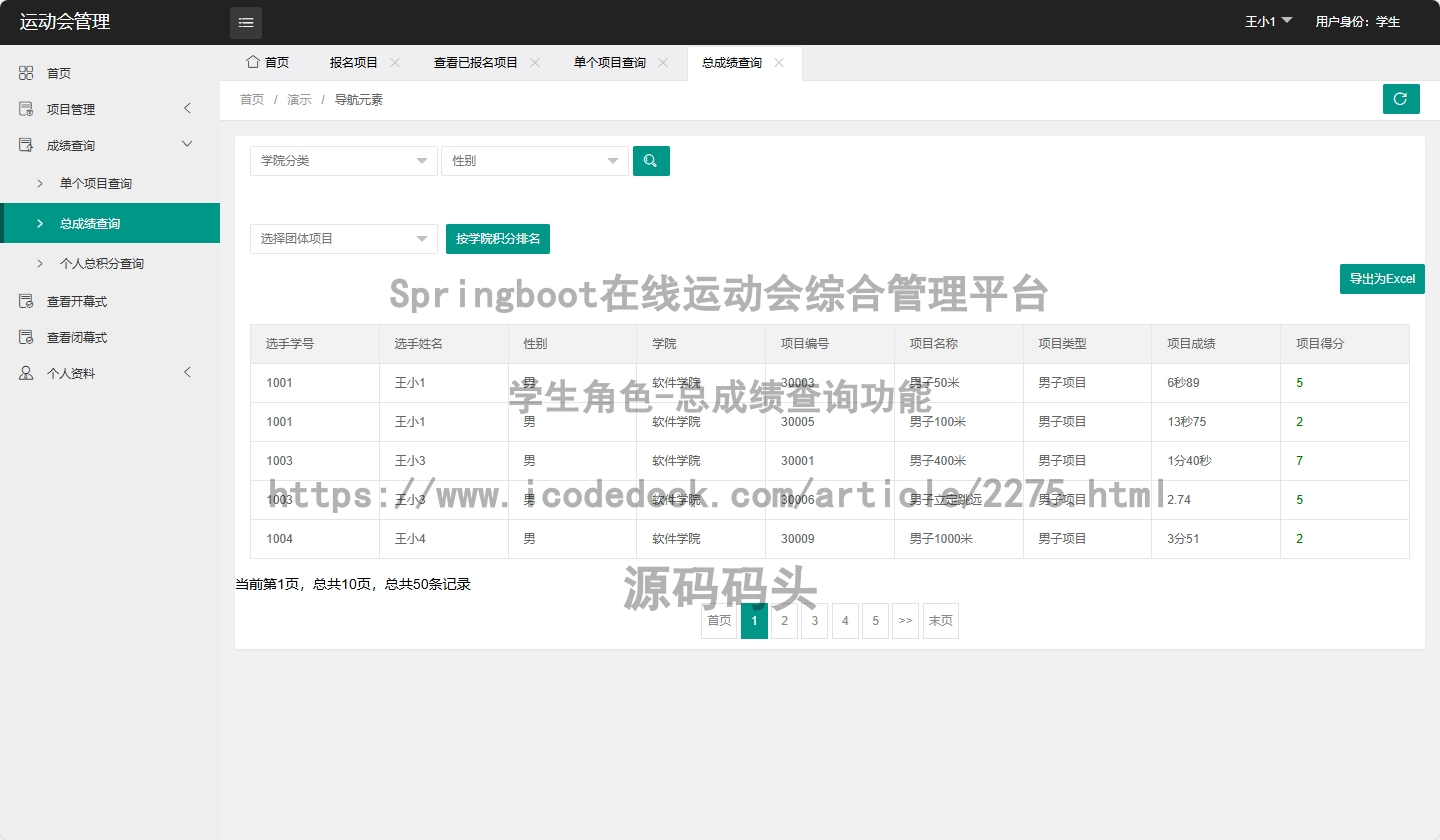Image resolution: width=1440 pixels, height=840 pixels.
Task: Go to page 3
Action: [x=814, y=621]
